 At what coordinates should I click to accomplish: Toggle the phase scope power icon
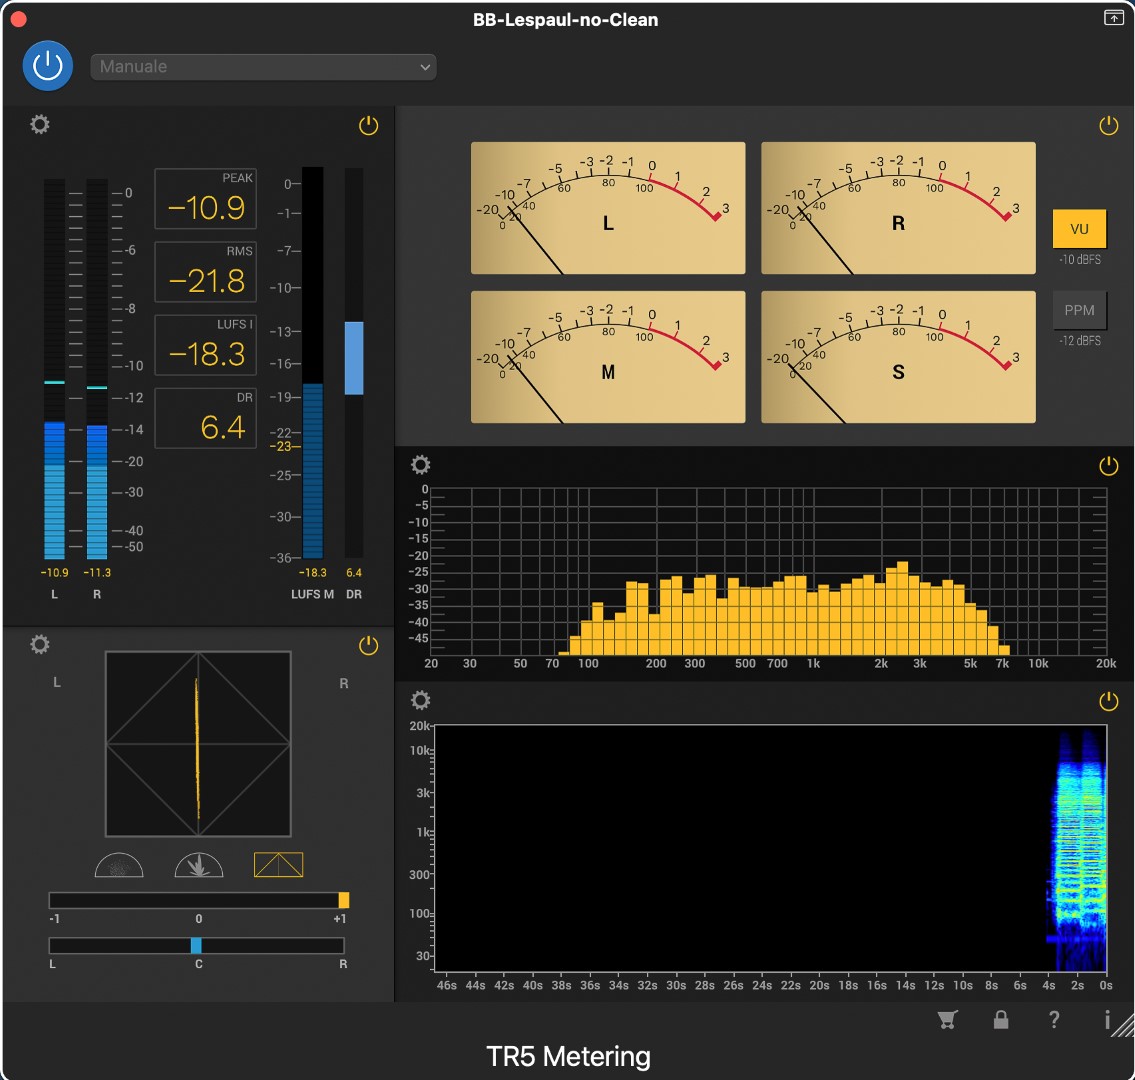[x=369, y=645]
